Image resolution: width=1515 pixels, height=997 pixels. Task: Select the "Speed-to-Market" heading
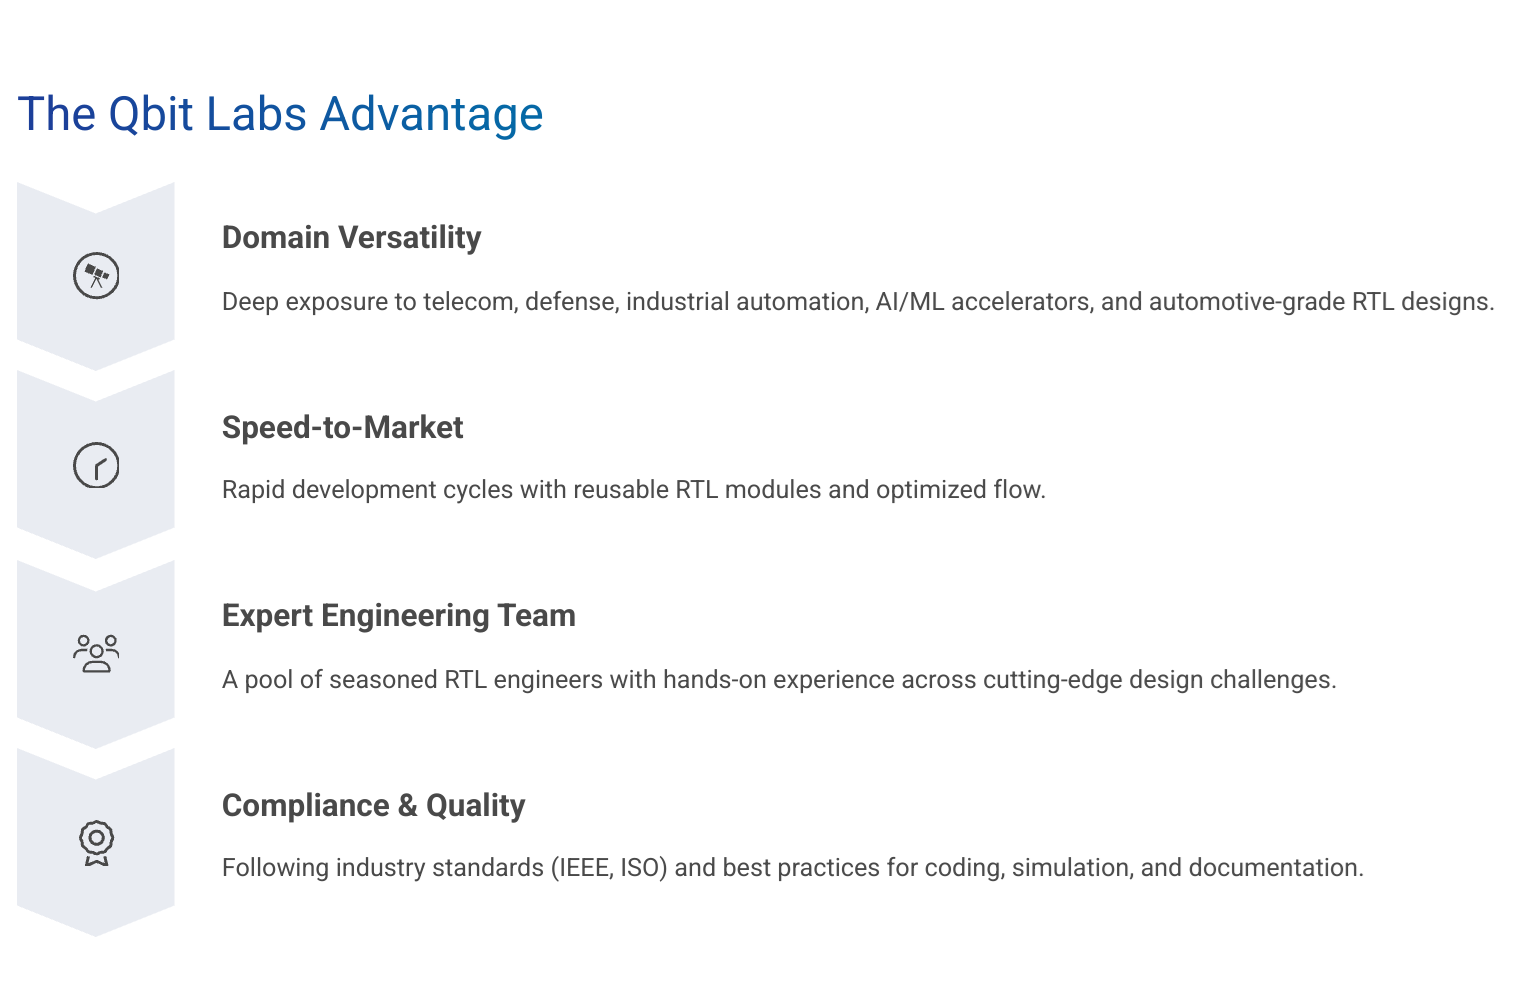click(342, 428)
